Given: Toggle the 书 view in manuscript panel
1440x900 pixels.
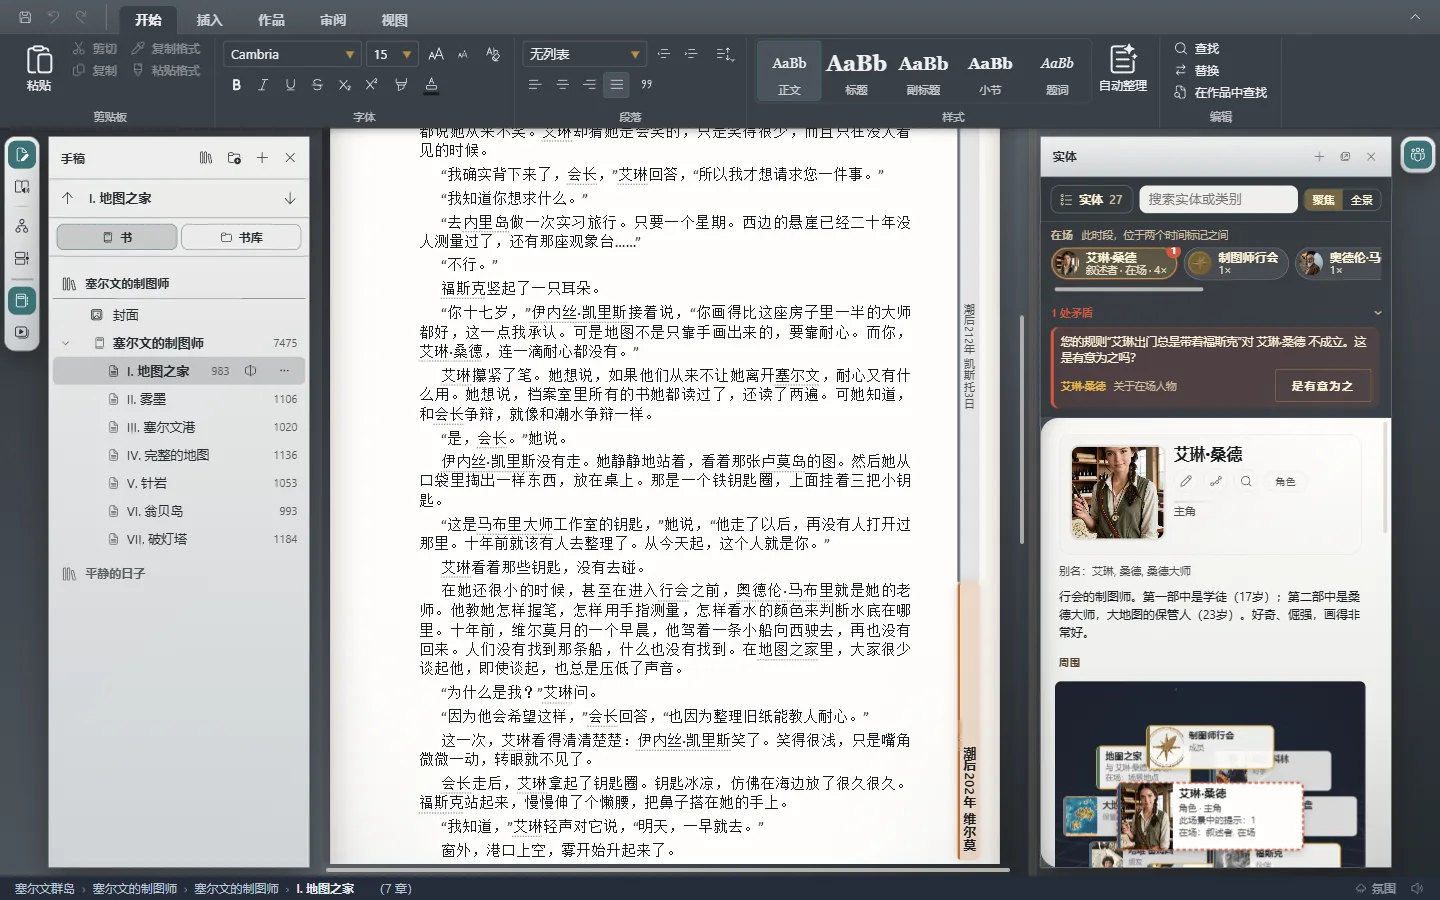Looking at the screenshot, I should tap(117, 237).
